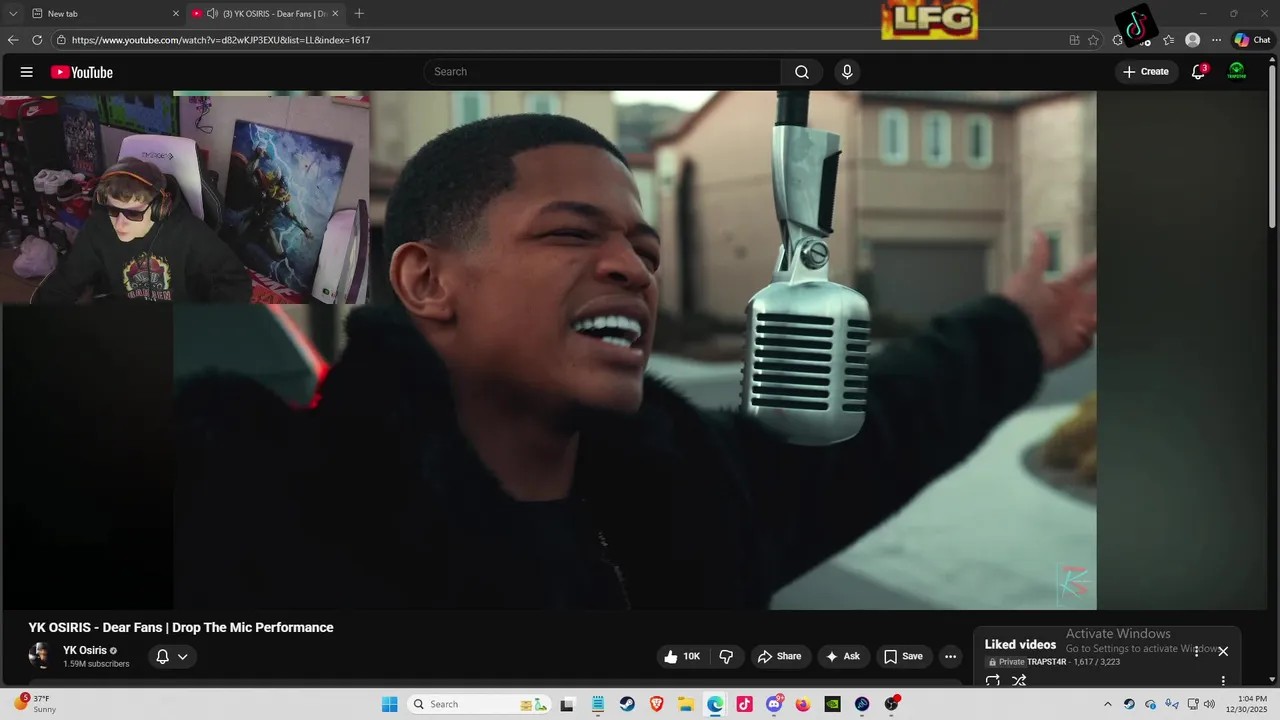Open weather widget showing 37°F Sunny
1280x720 pixels.
point(35,704)
